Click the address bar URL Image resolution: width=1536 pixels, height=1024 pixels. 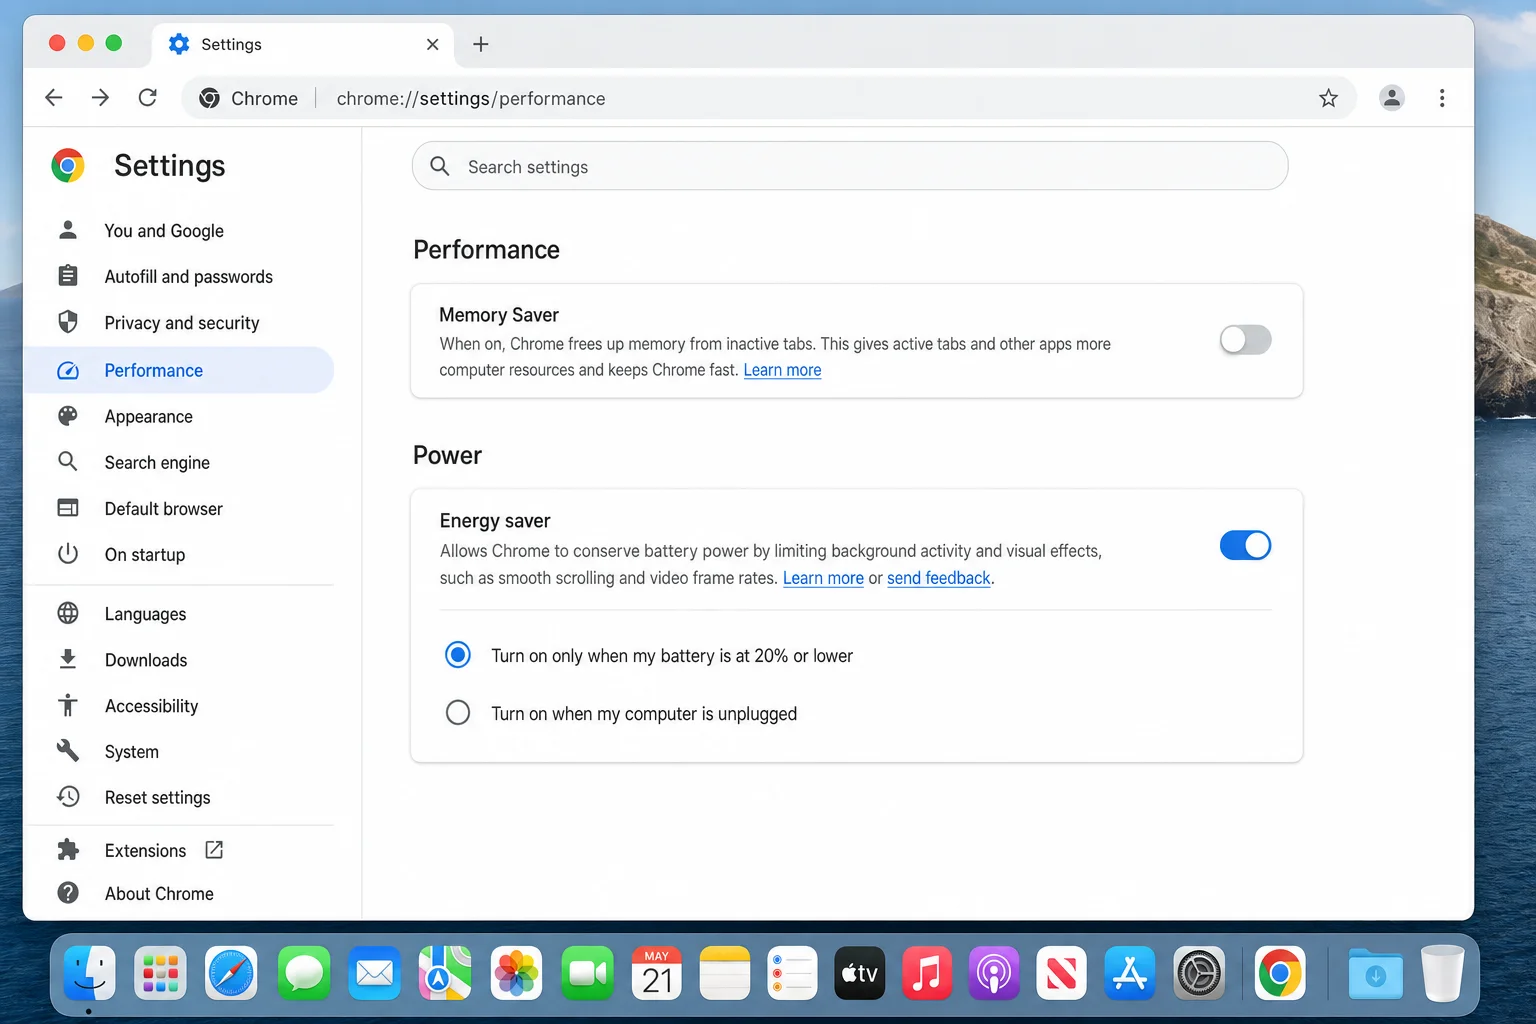coord(471,98)
